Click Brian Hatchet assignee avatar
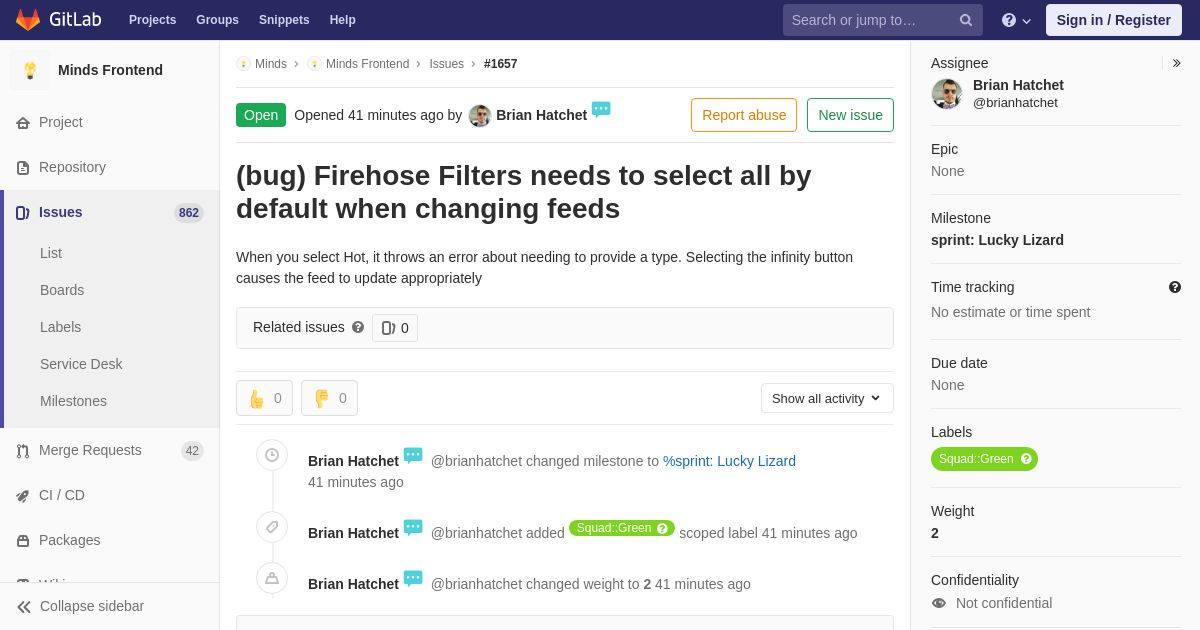1200x630 pixels. [x=947, y=94]
